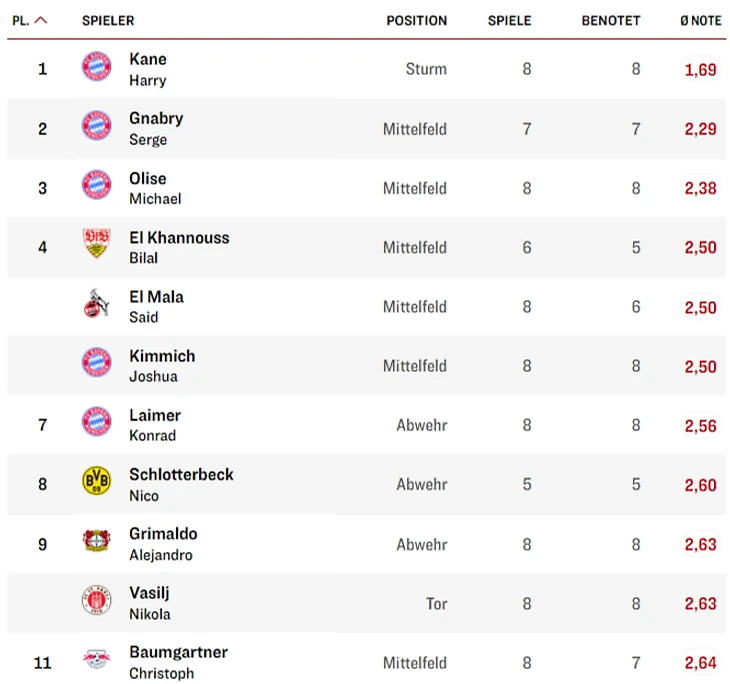Open Nico Schlotterbeck's player profile link

coord(181,475)
